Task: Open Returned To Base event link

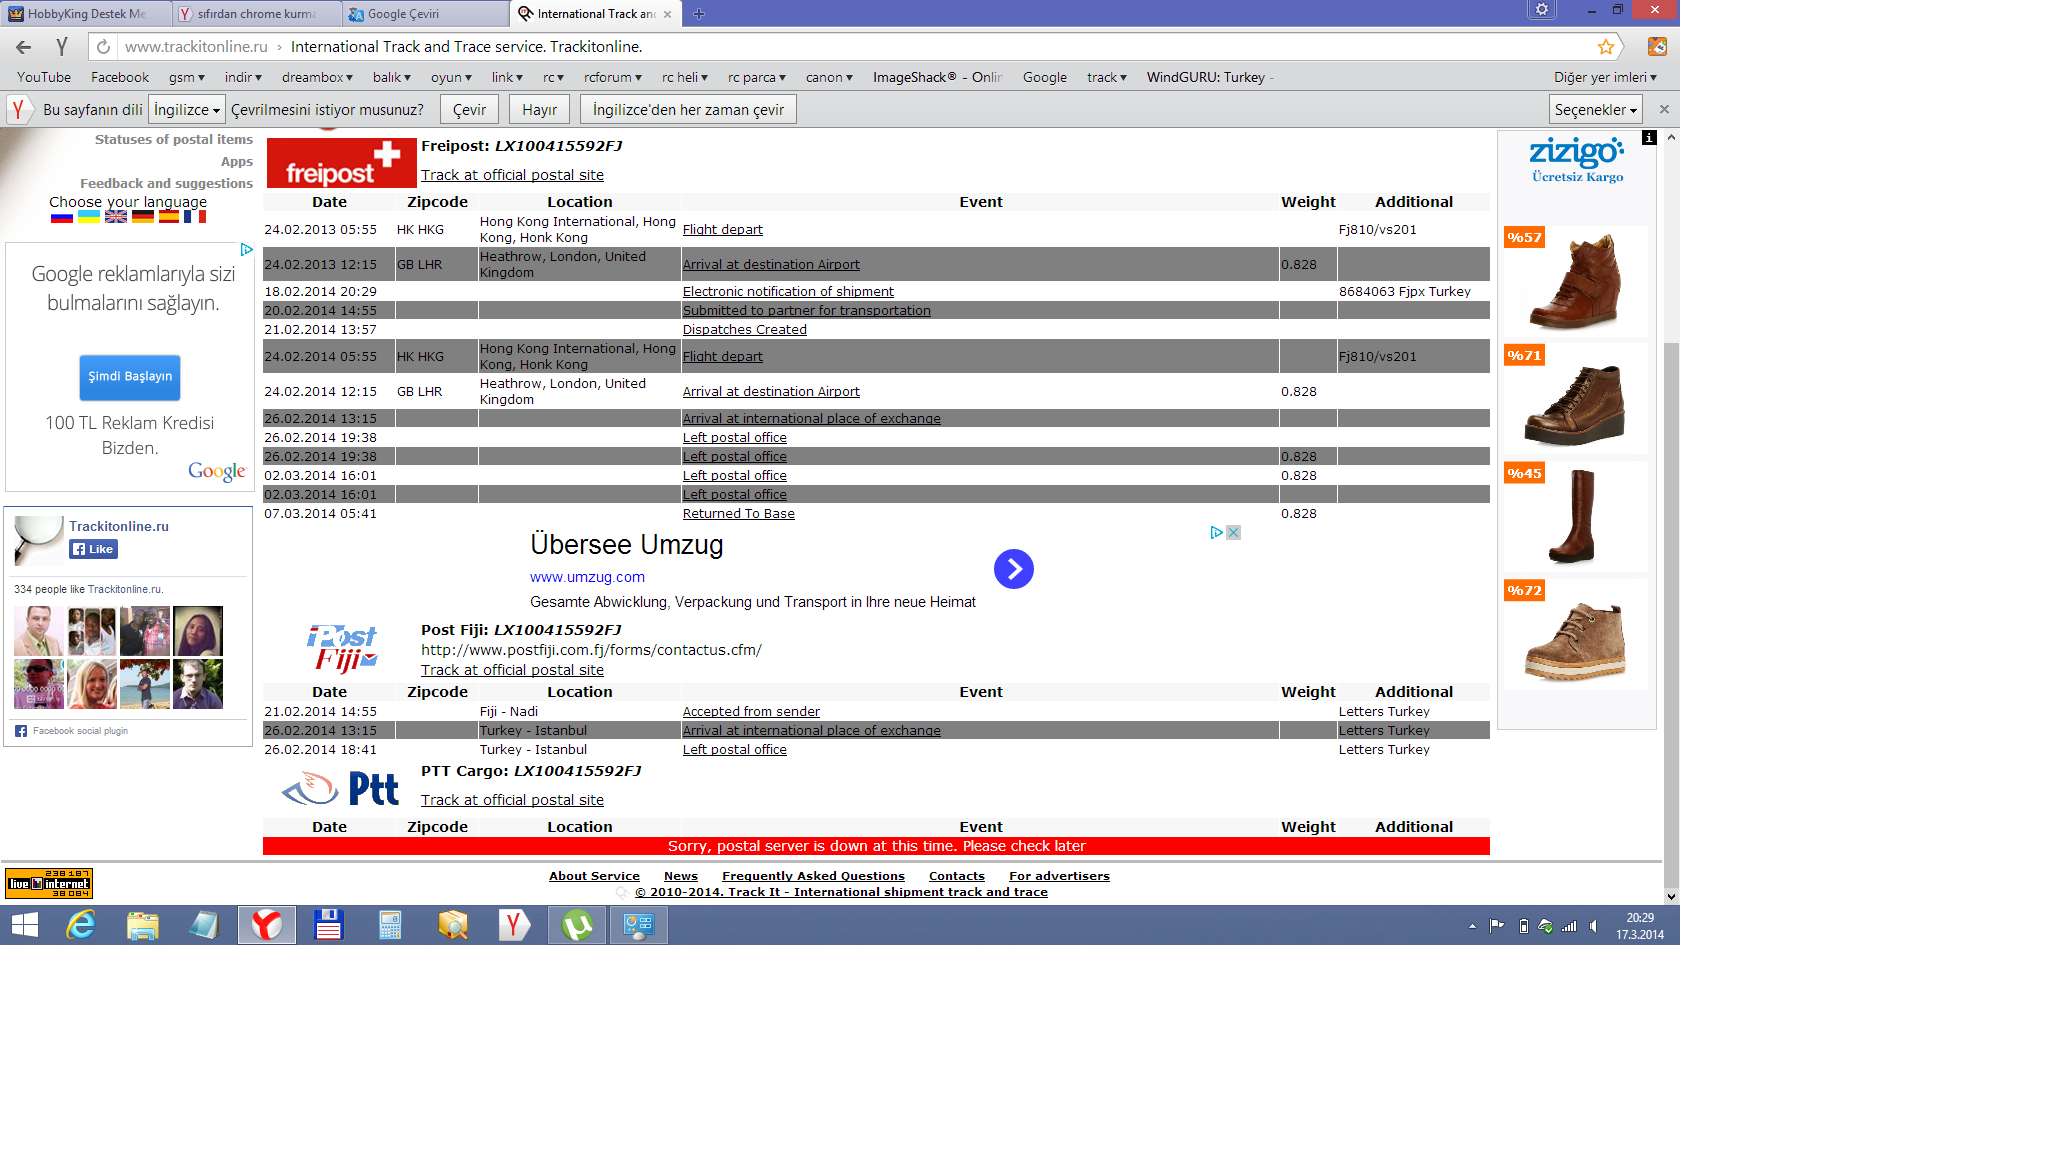Action: (x=738, y=513)
